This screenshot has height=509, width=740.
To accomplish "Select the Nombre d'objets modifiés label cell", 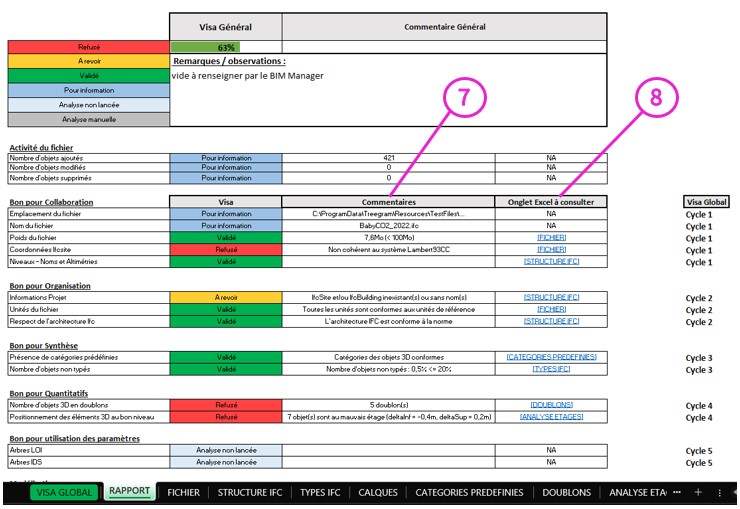I will point(89,167).
